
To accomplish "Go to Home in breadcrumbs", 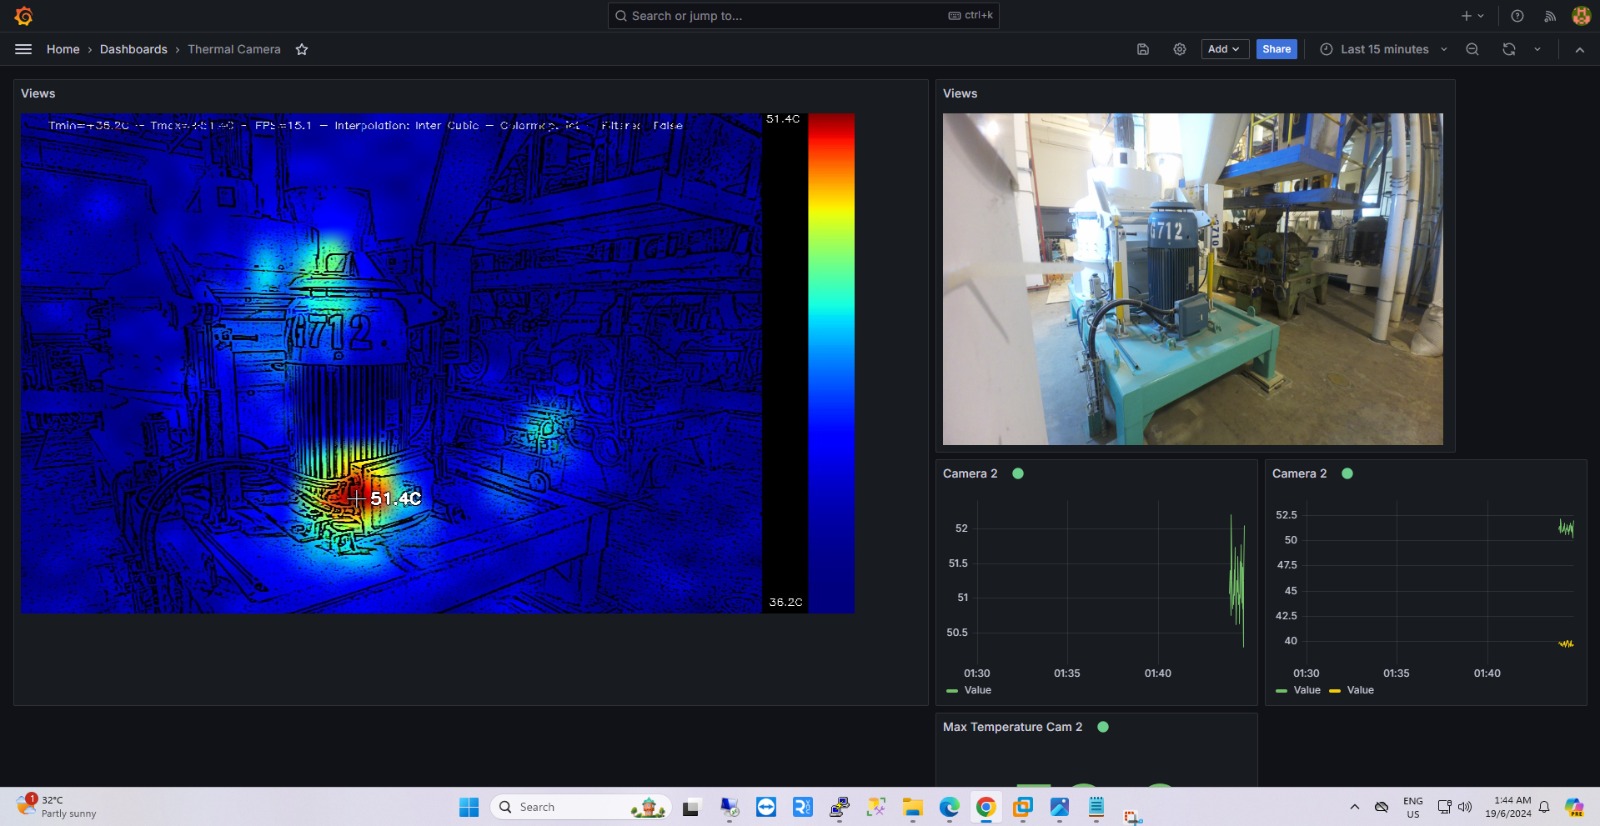I will tap(63, 49).
